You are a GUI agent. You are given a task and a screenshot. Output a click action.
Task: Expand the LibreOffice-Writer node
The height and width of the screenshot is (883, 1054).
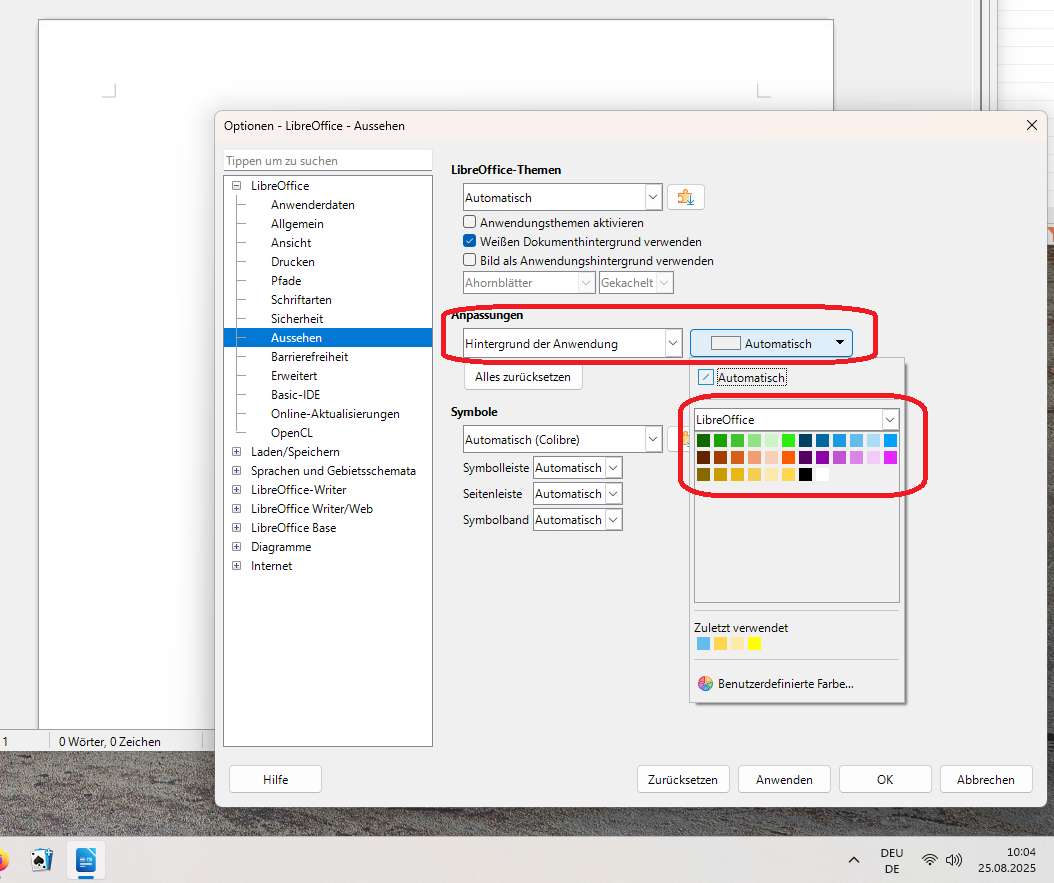tap(237, 490)
